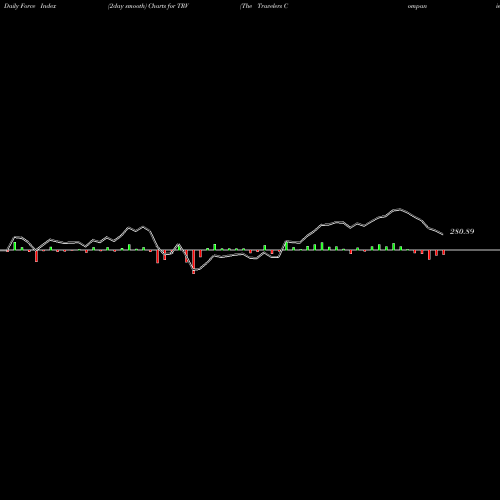Image resolution: width=500 pixels, height=500 pixels.
Task: Click the longest red force index bar
Action: [x=194, y=262]
